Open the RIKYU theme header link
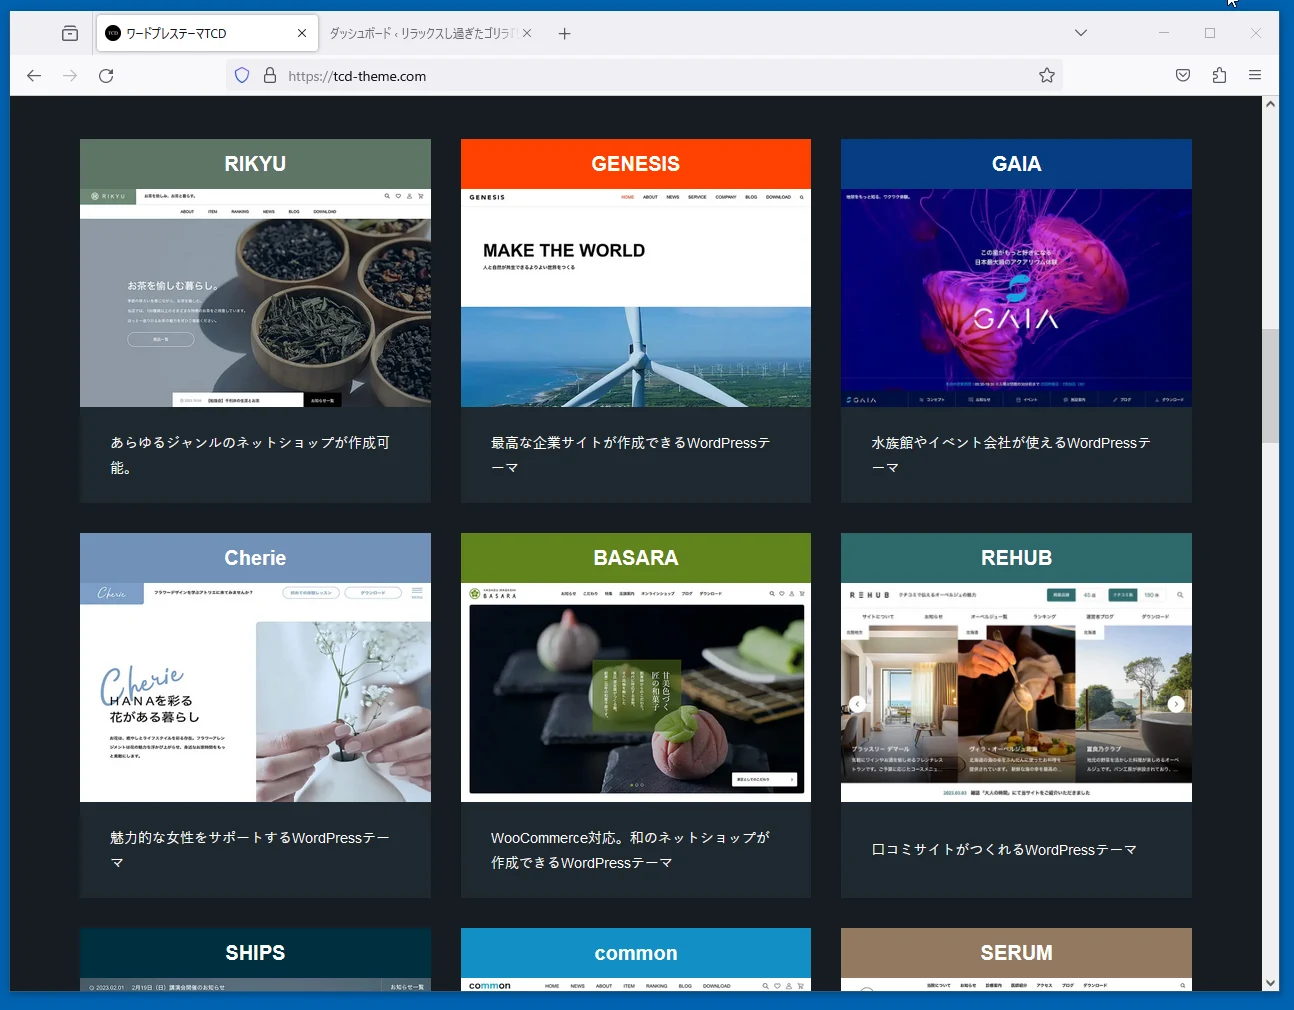 pos(255,164)
